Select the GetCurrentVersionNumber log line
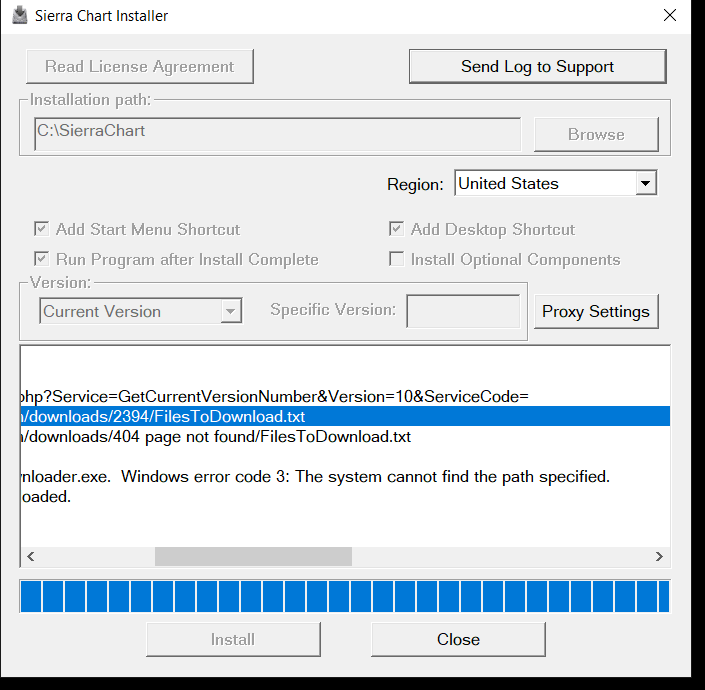This screenshot has width=705, height=690. (345, 396)
